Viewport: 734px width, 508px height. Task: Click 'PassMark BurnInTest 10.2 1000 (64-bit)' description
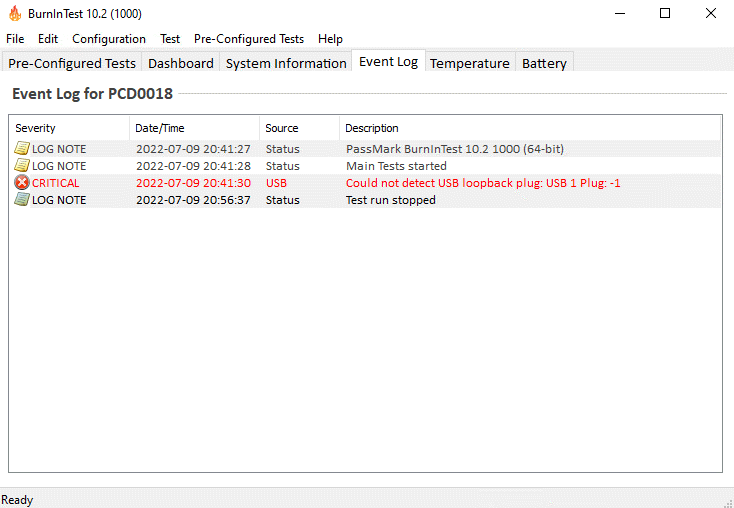455,149
